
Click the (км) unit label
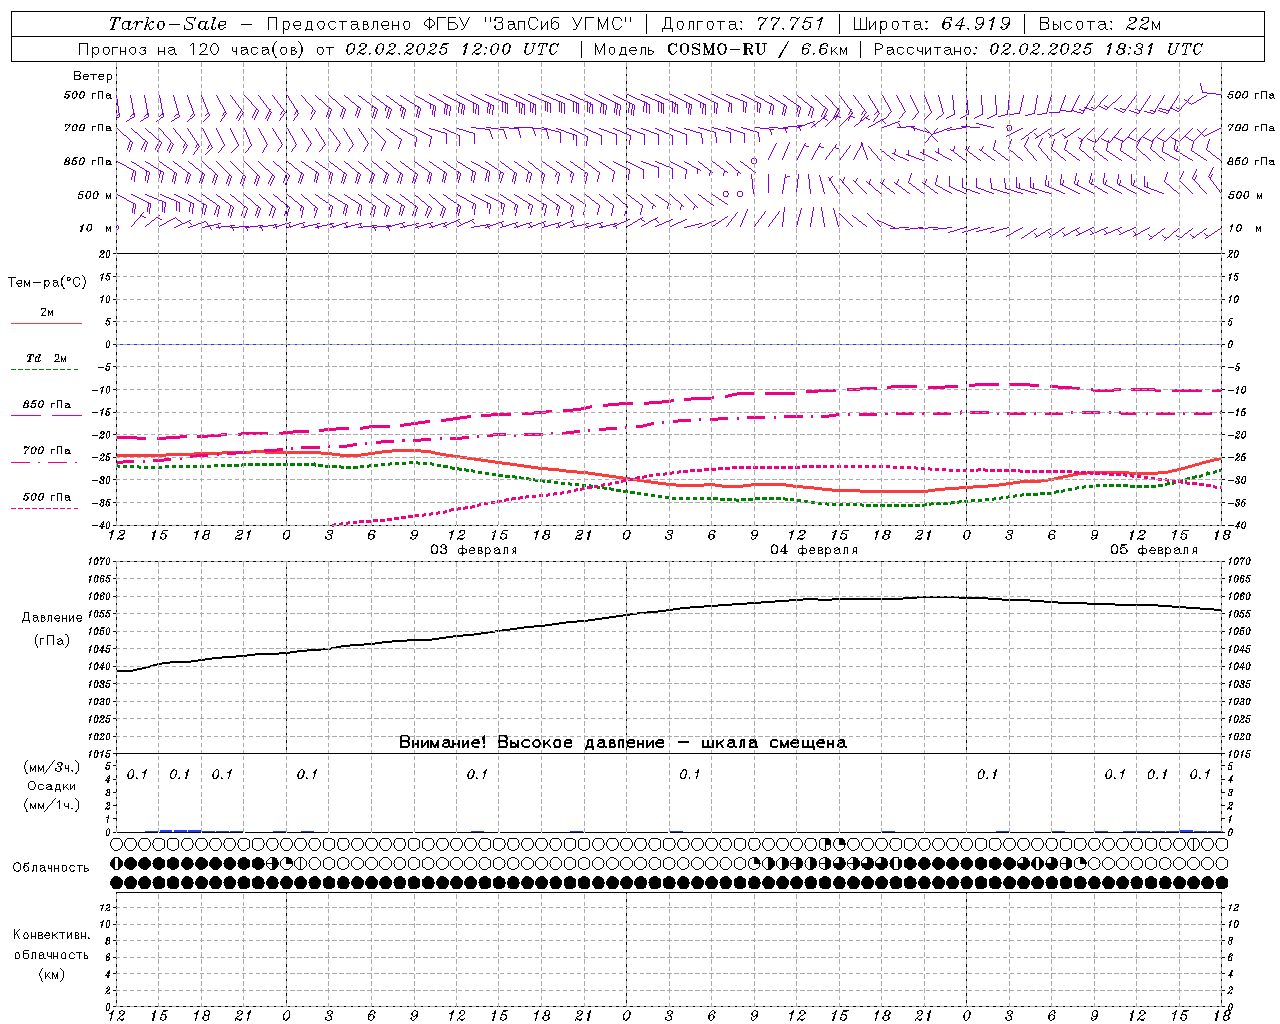pos(51,974)
